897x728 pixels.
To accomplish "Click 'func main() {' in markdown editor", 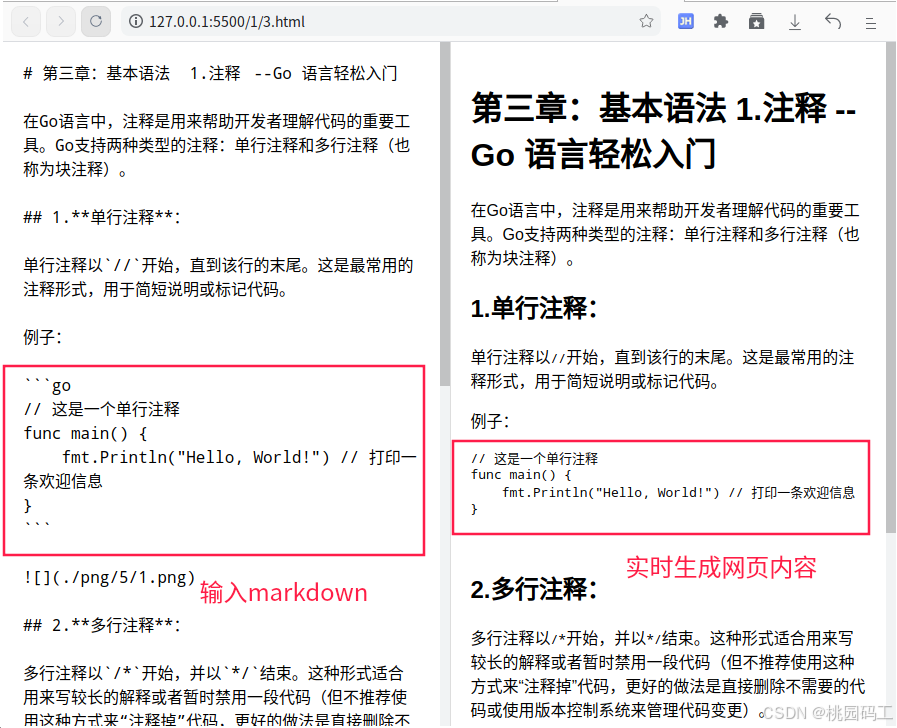I will (x=85, y=433).
